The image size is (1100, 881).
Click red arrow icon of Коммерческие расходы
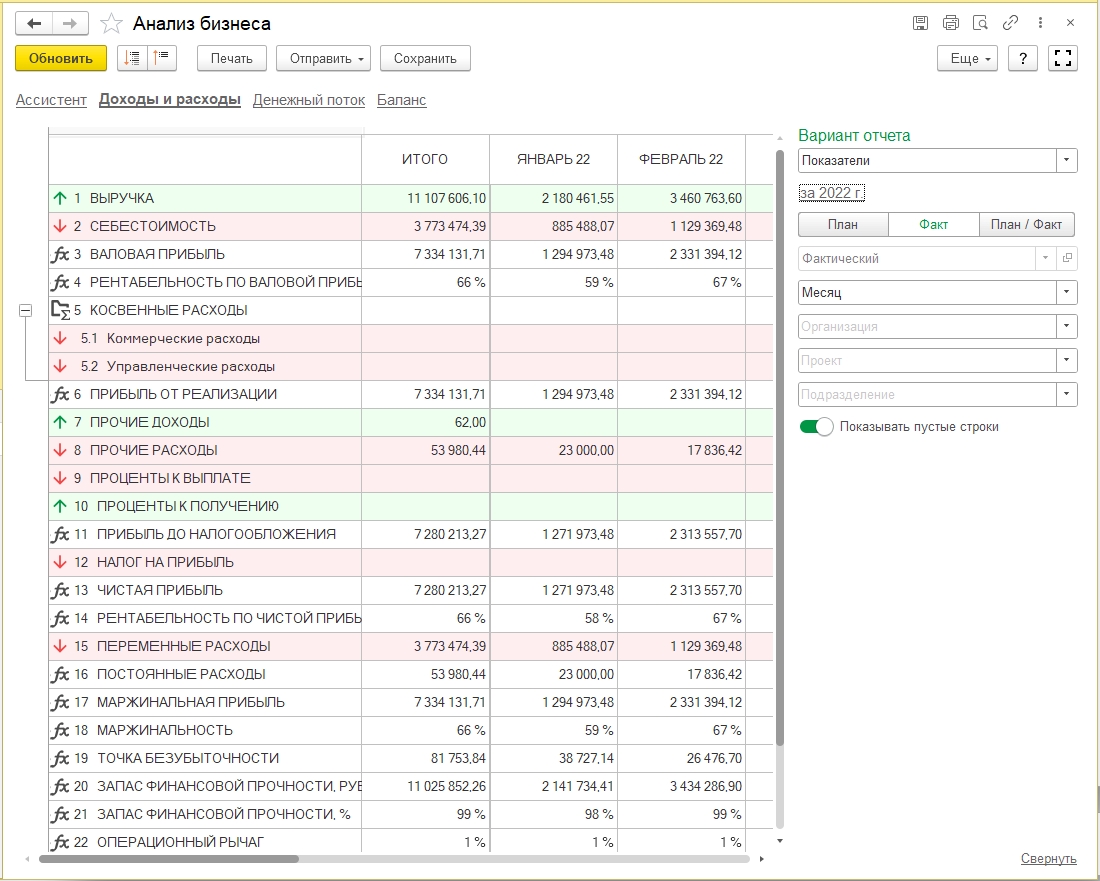60,339
